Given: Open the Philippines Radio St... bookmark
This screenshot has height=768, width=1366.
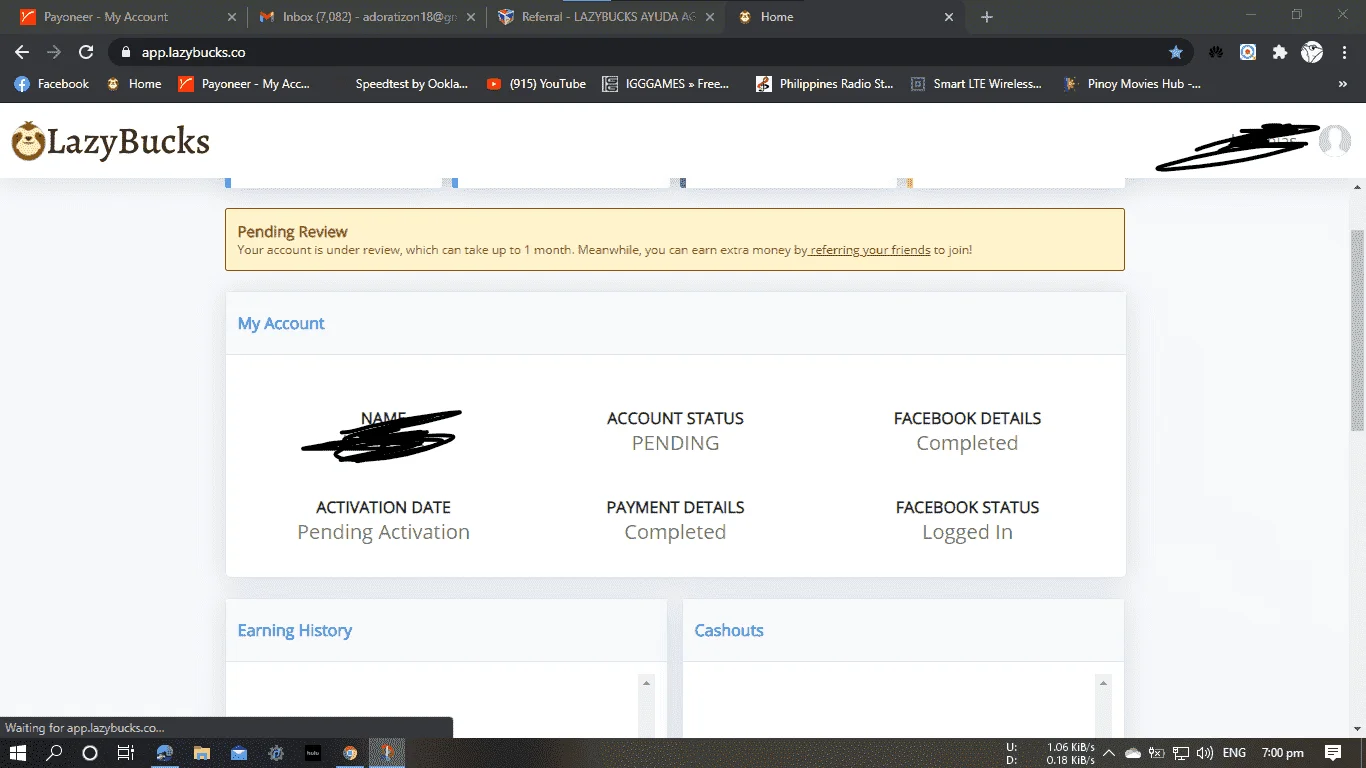Looking at the screenshot, I should 825,84.
